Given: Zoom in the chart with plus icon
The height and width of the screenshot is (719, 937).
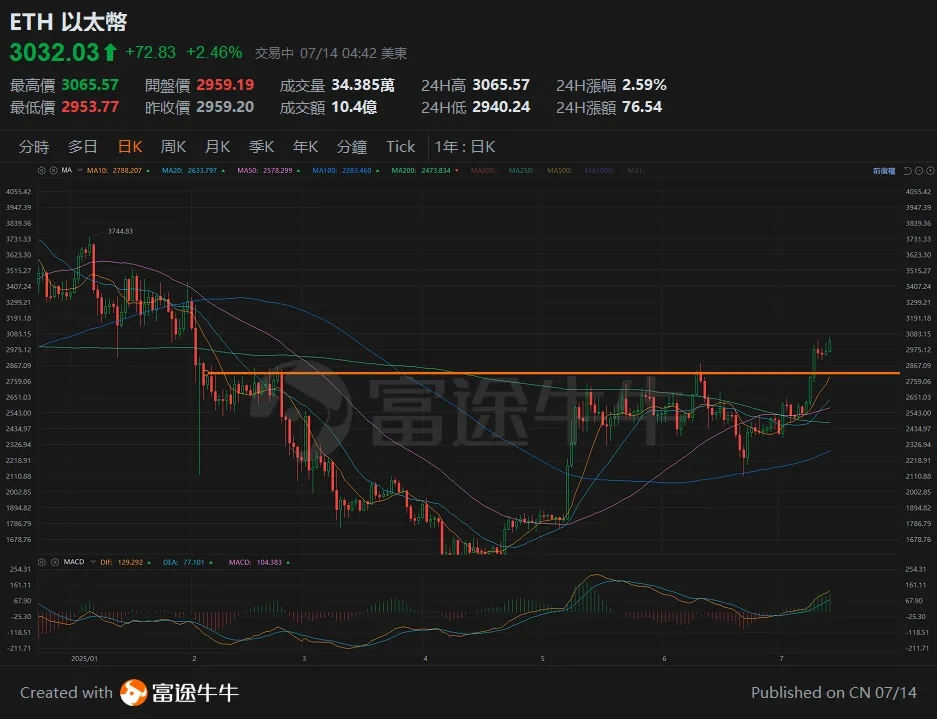Looking at the screenshot, I should (930, 171).
